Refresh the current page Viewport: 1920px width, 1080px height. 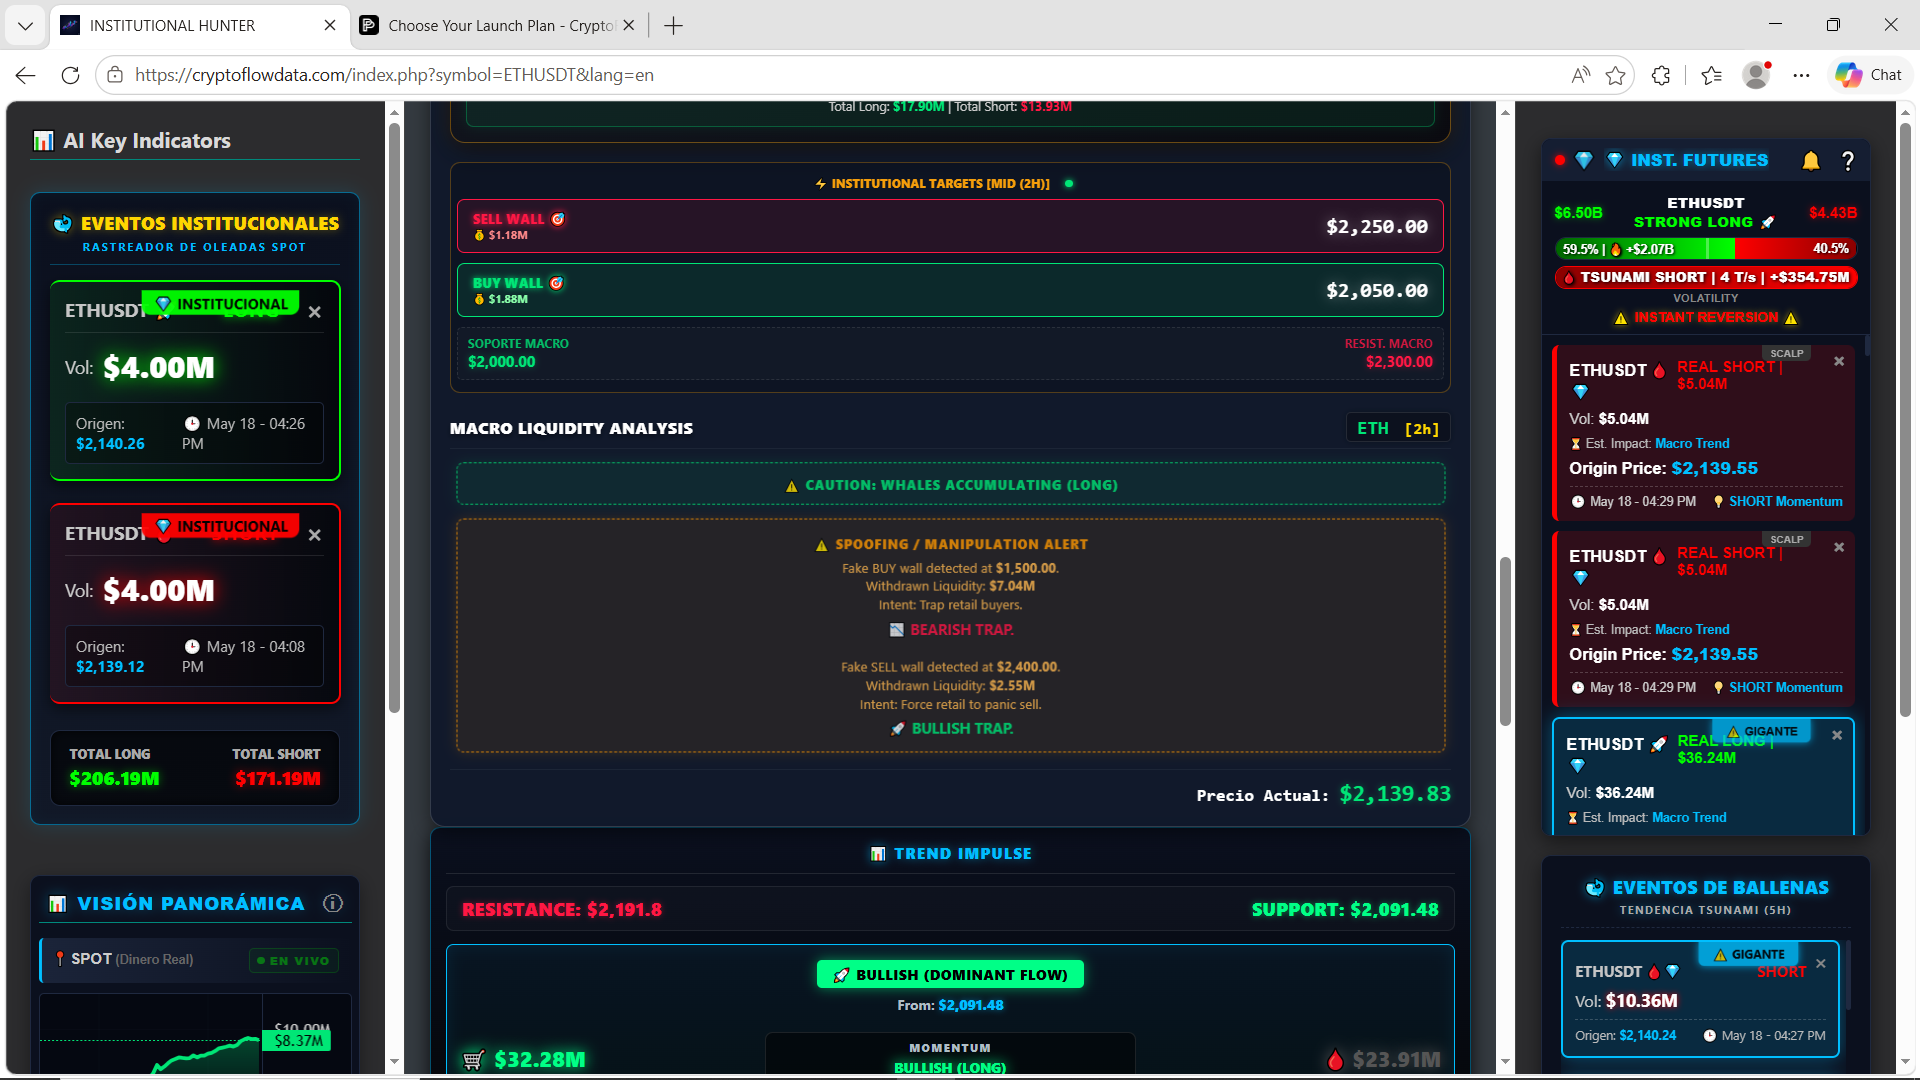(70, 75)
